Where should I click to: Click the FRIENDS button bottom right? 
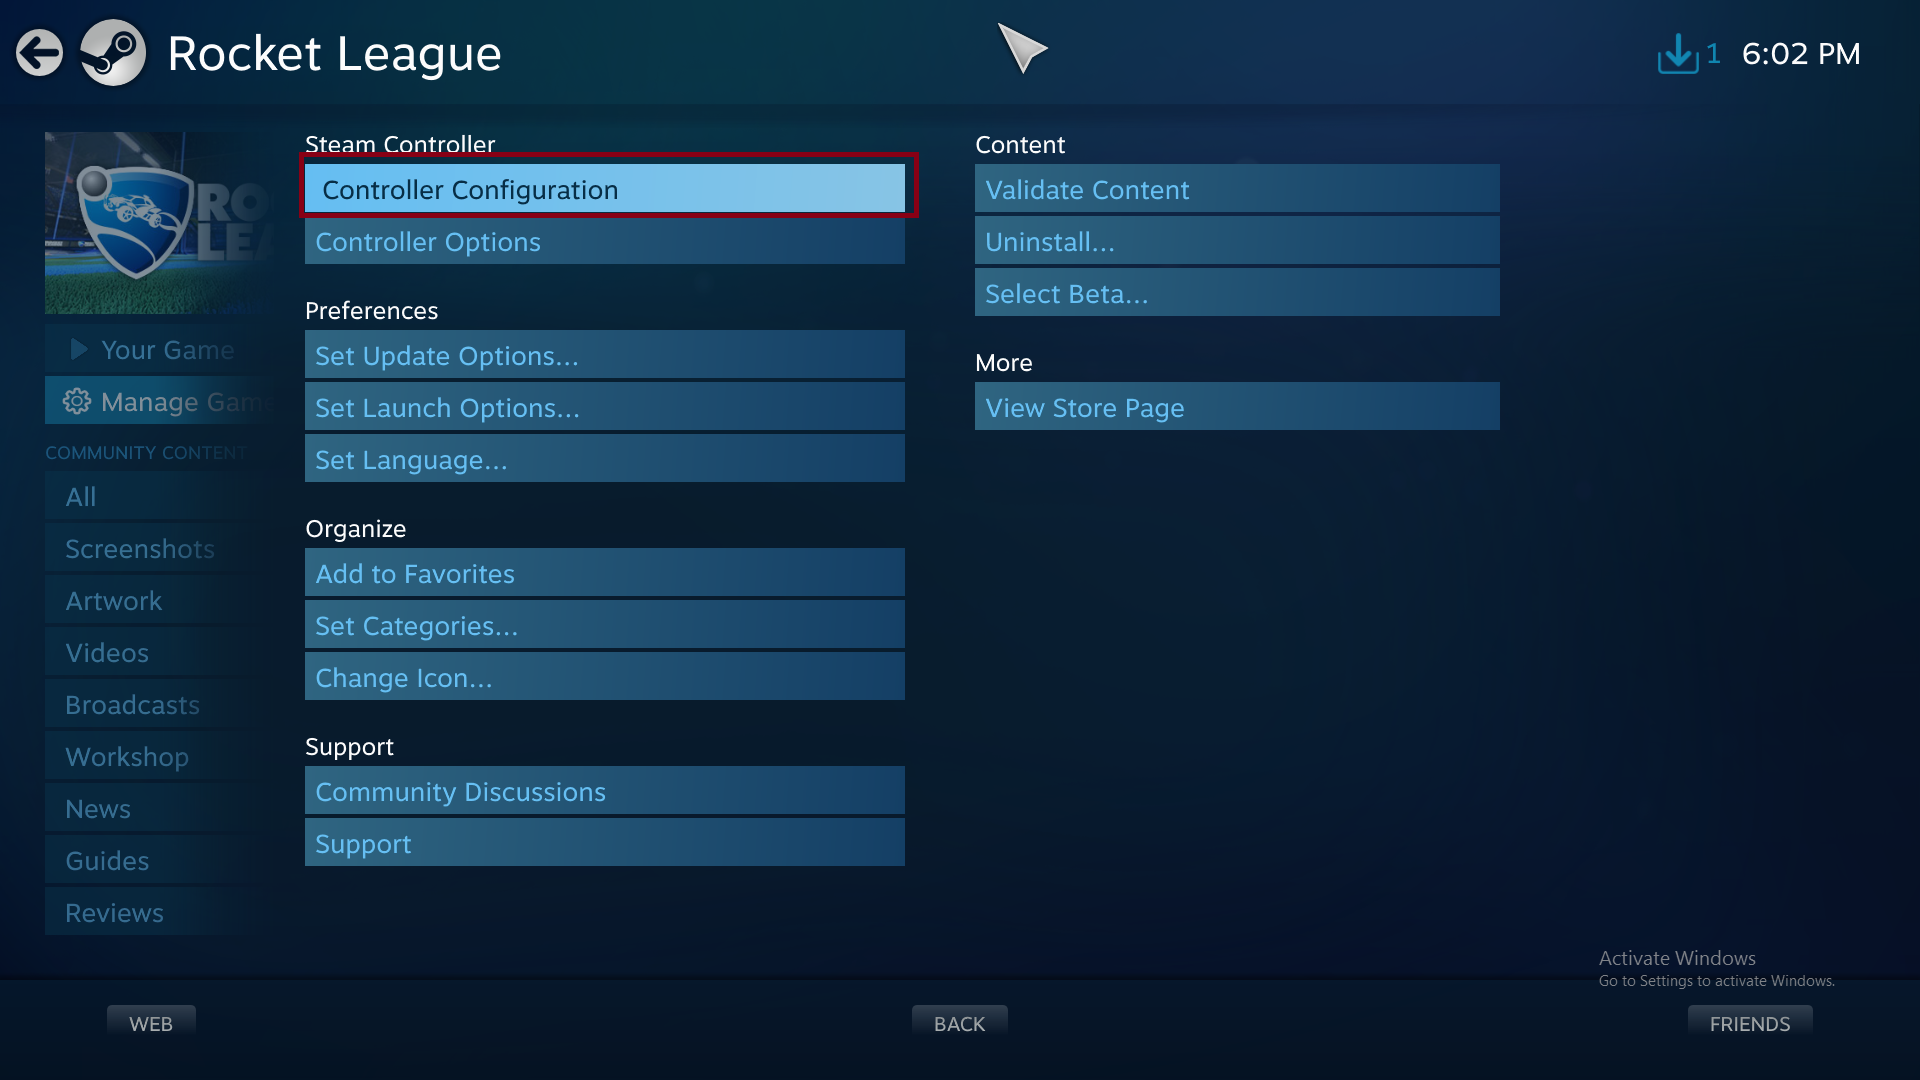tap(1749, 1023)
